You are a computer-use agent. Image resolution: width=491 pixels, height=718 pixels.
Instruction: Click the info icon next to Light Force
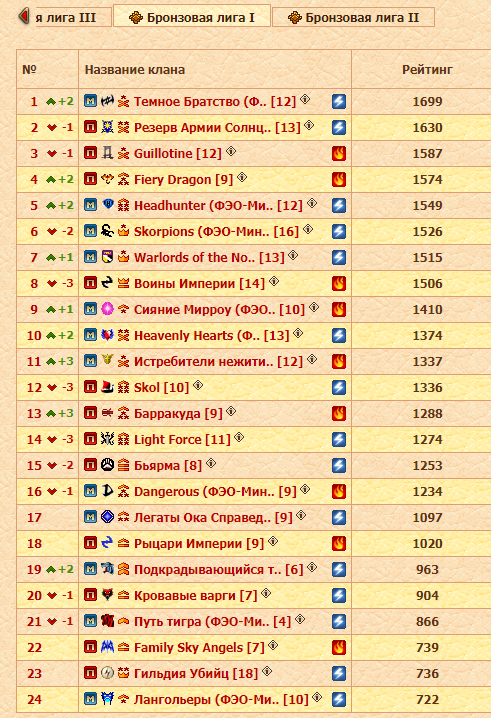239,437
